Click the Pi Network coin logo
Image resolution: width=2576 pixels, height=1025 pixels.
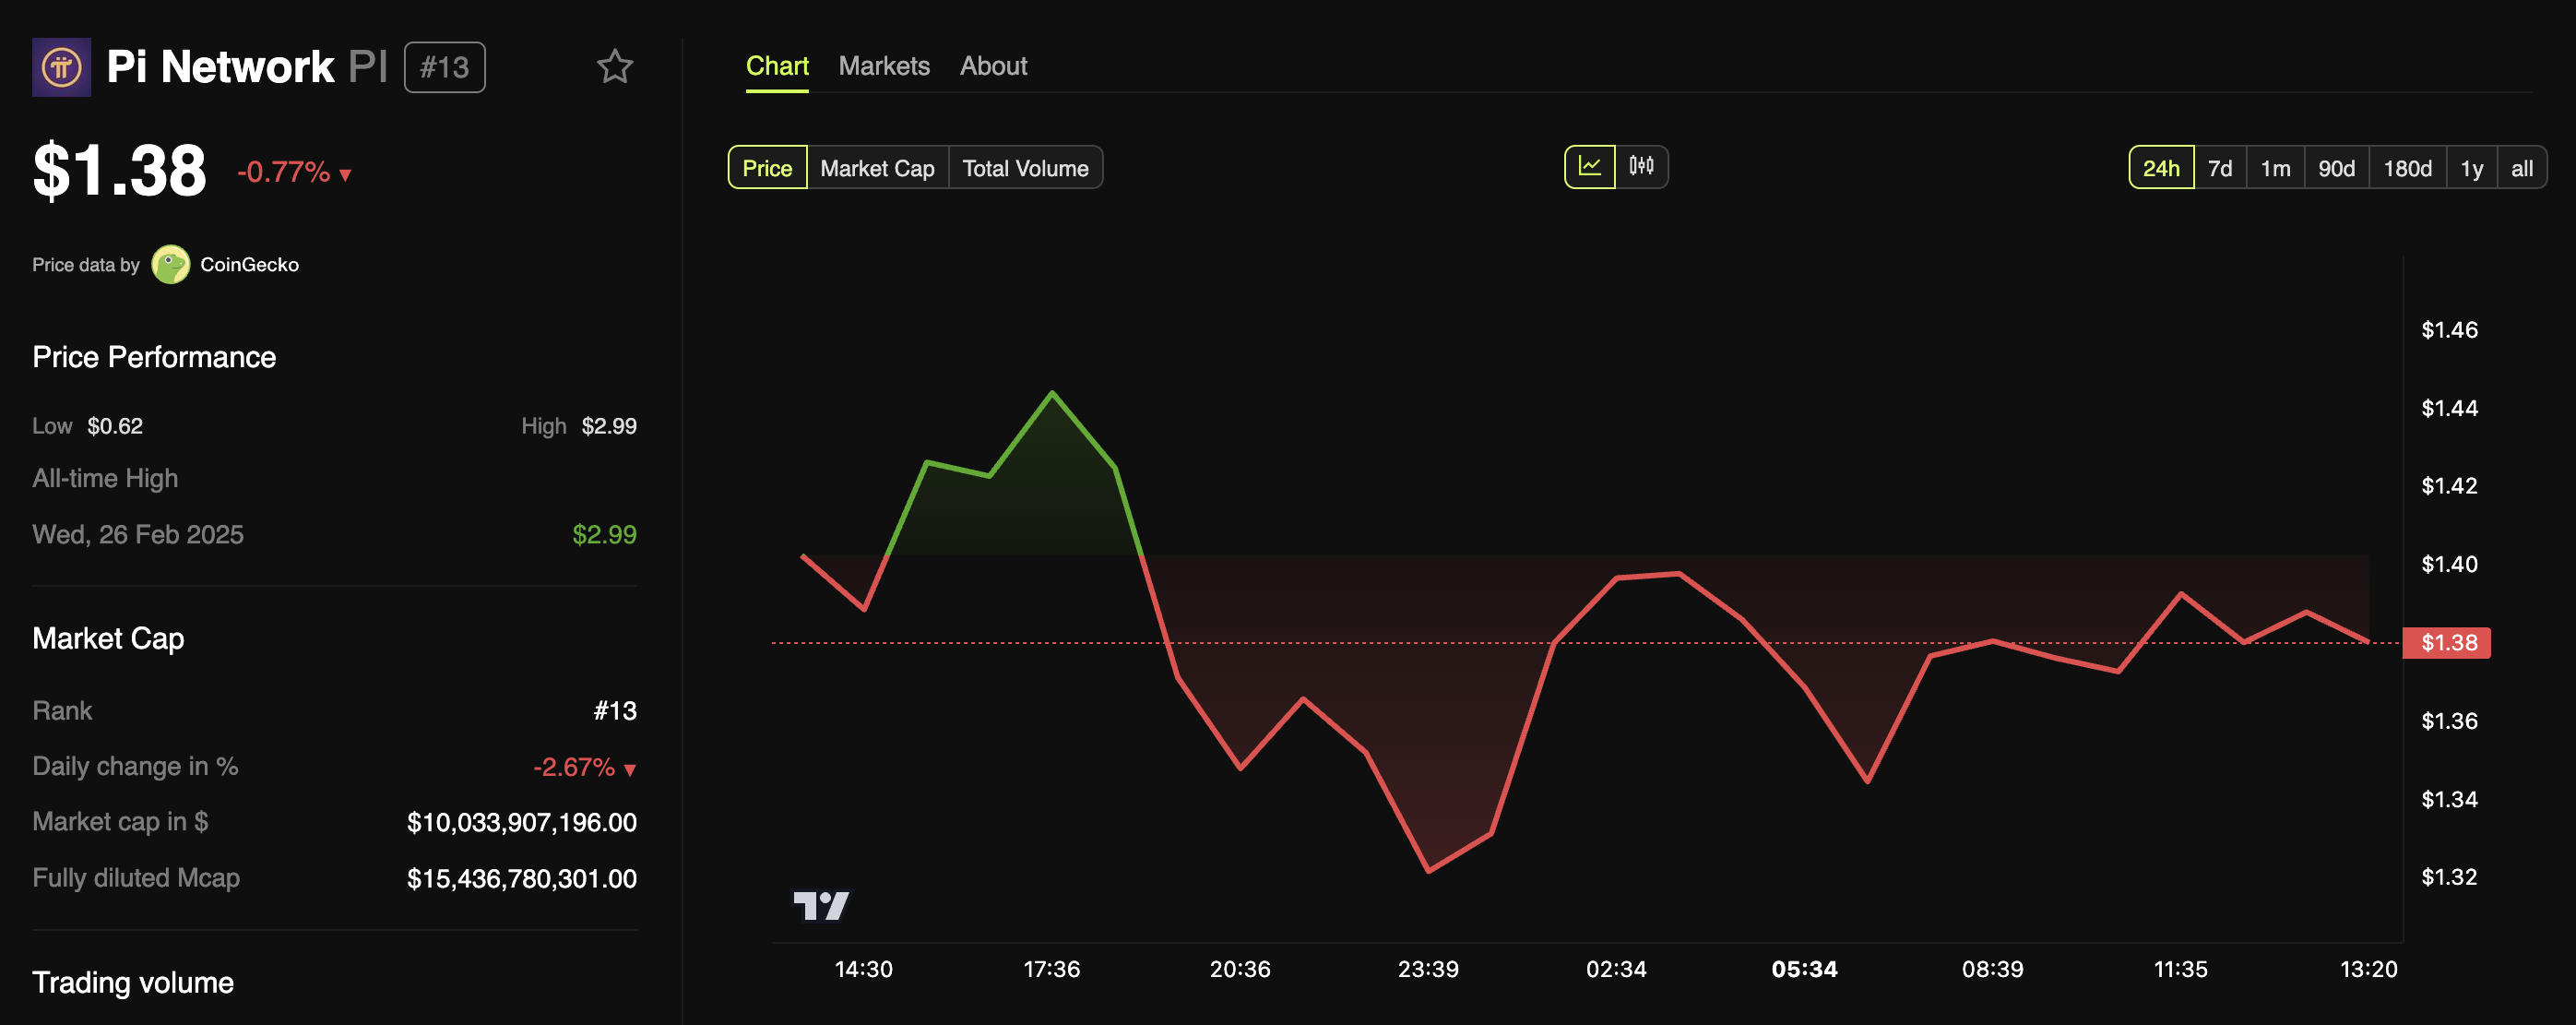coord(61,67)
